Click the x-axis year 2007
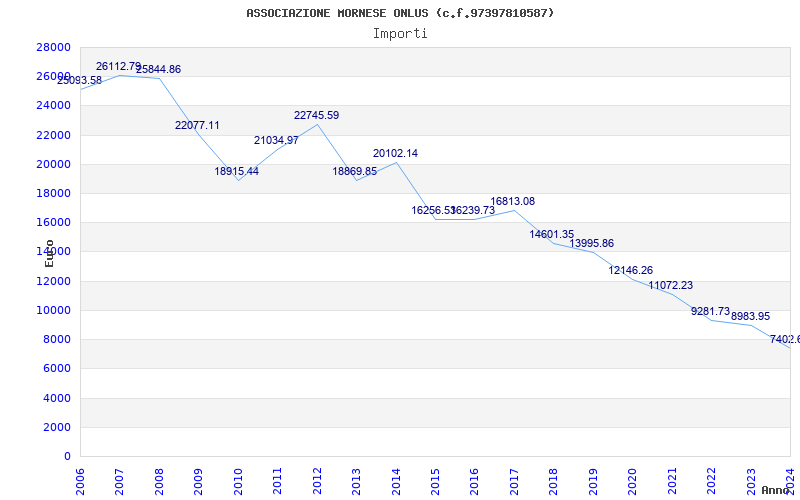This screenshot has height=500, width=800. coord(119,481)
